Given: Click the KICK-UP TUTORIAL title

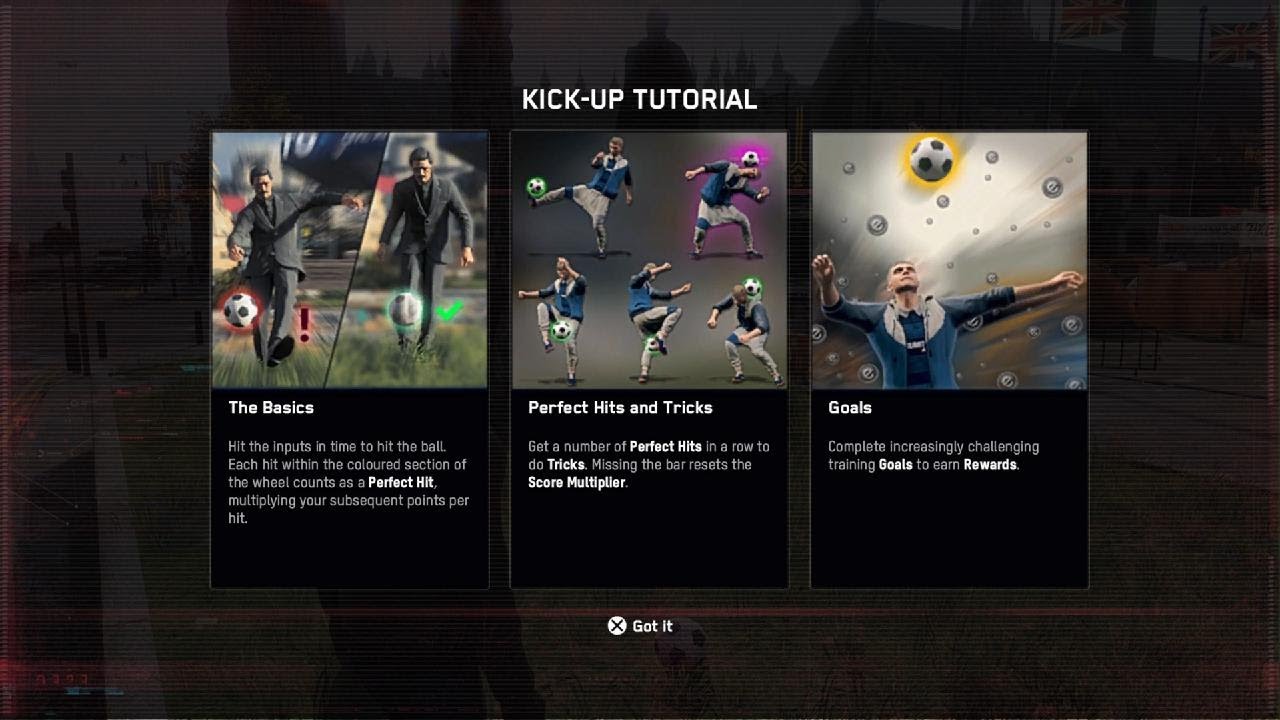Looking at the screenshot, I should [x=640, y=99].
